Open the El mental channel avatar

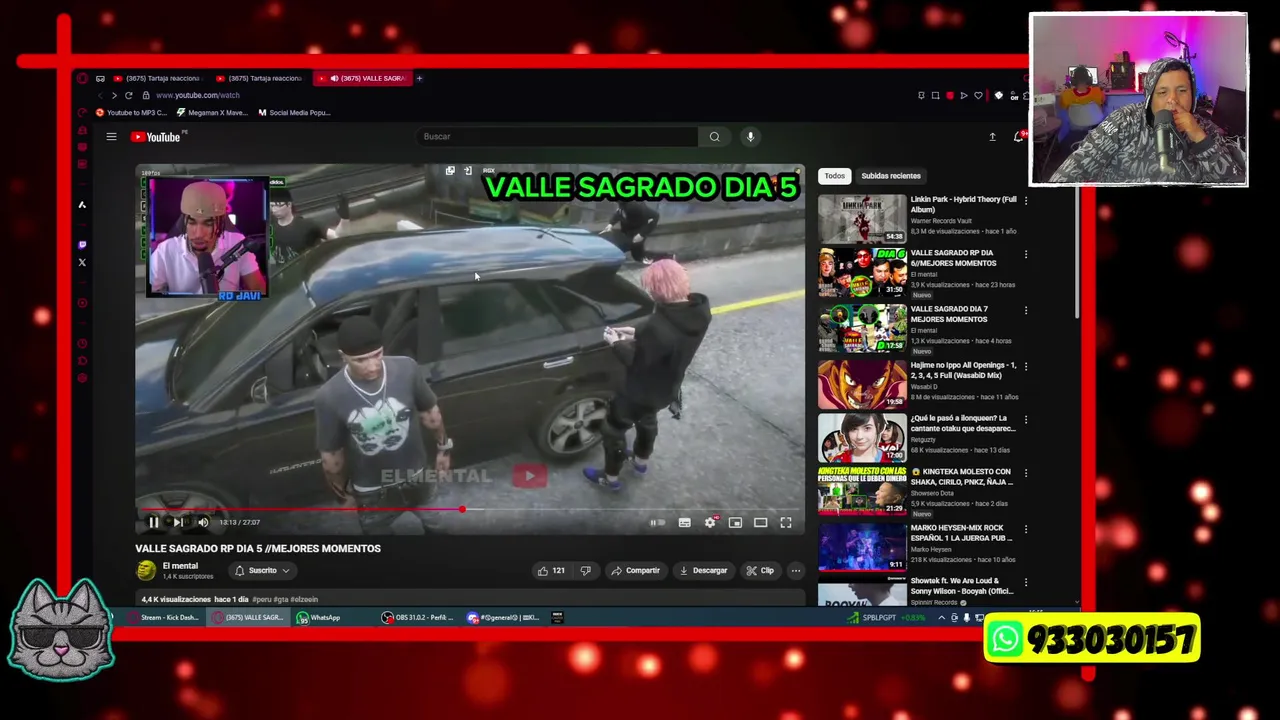click(x=146, y=571)
